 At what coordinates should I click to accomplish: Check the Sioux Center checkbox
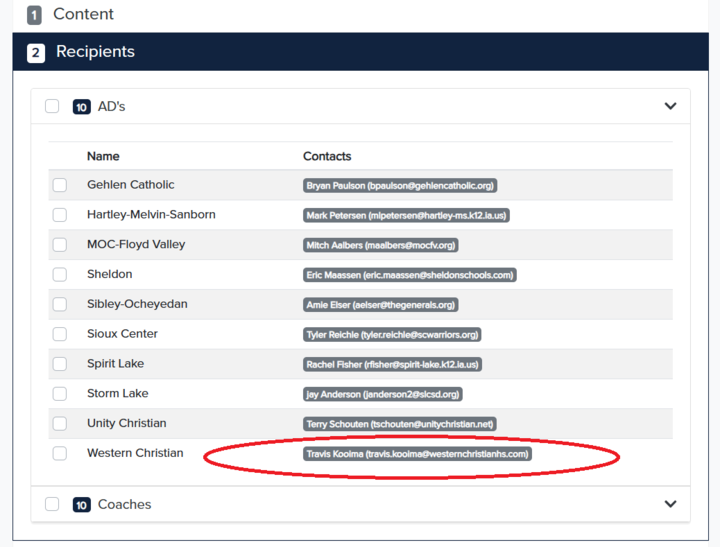[60, 334]
